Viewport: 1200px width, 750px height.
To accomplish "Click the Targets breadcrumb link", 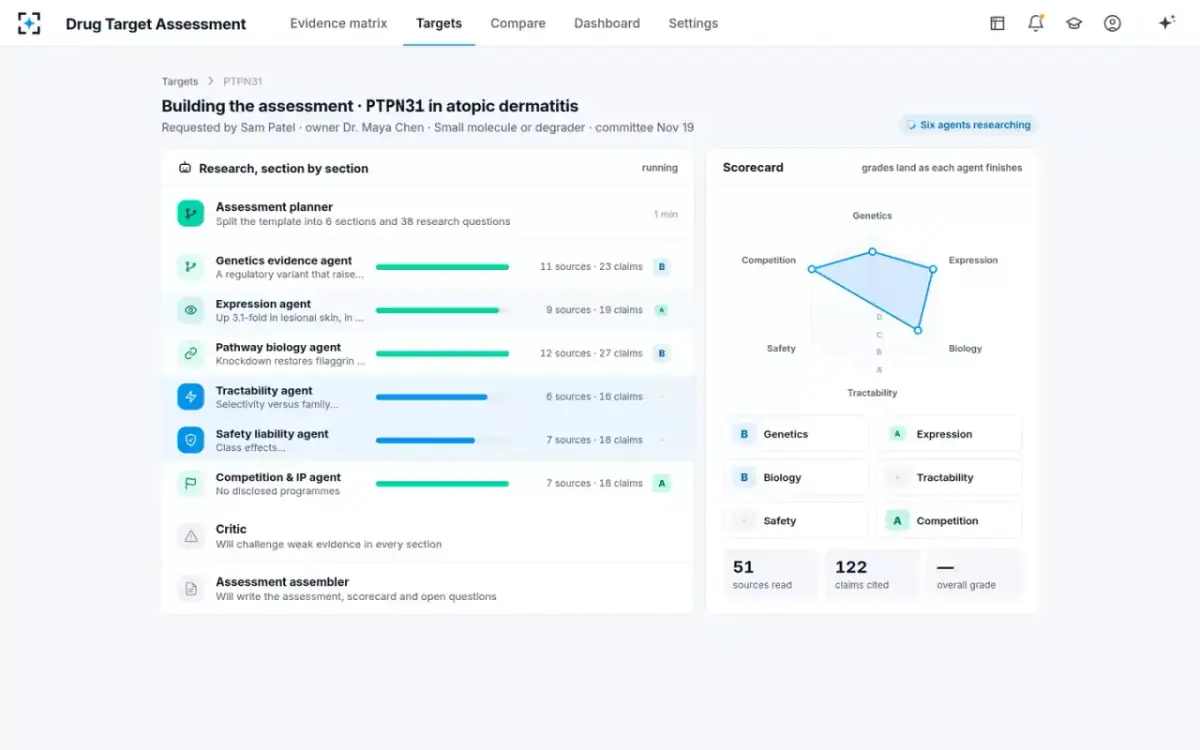I will pyautogui.click(x=180, y=81).
